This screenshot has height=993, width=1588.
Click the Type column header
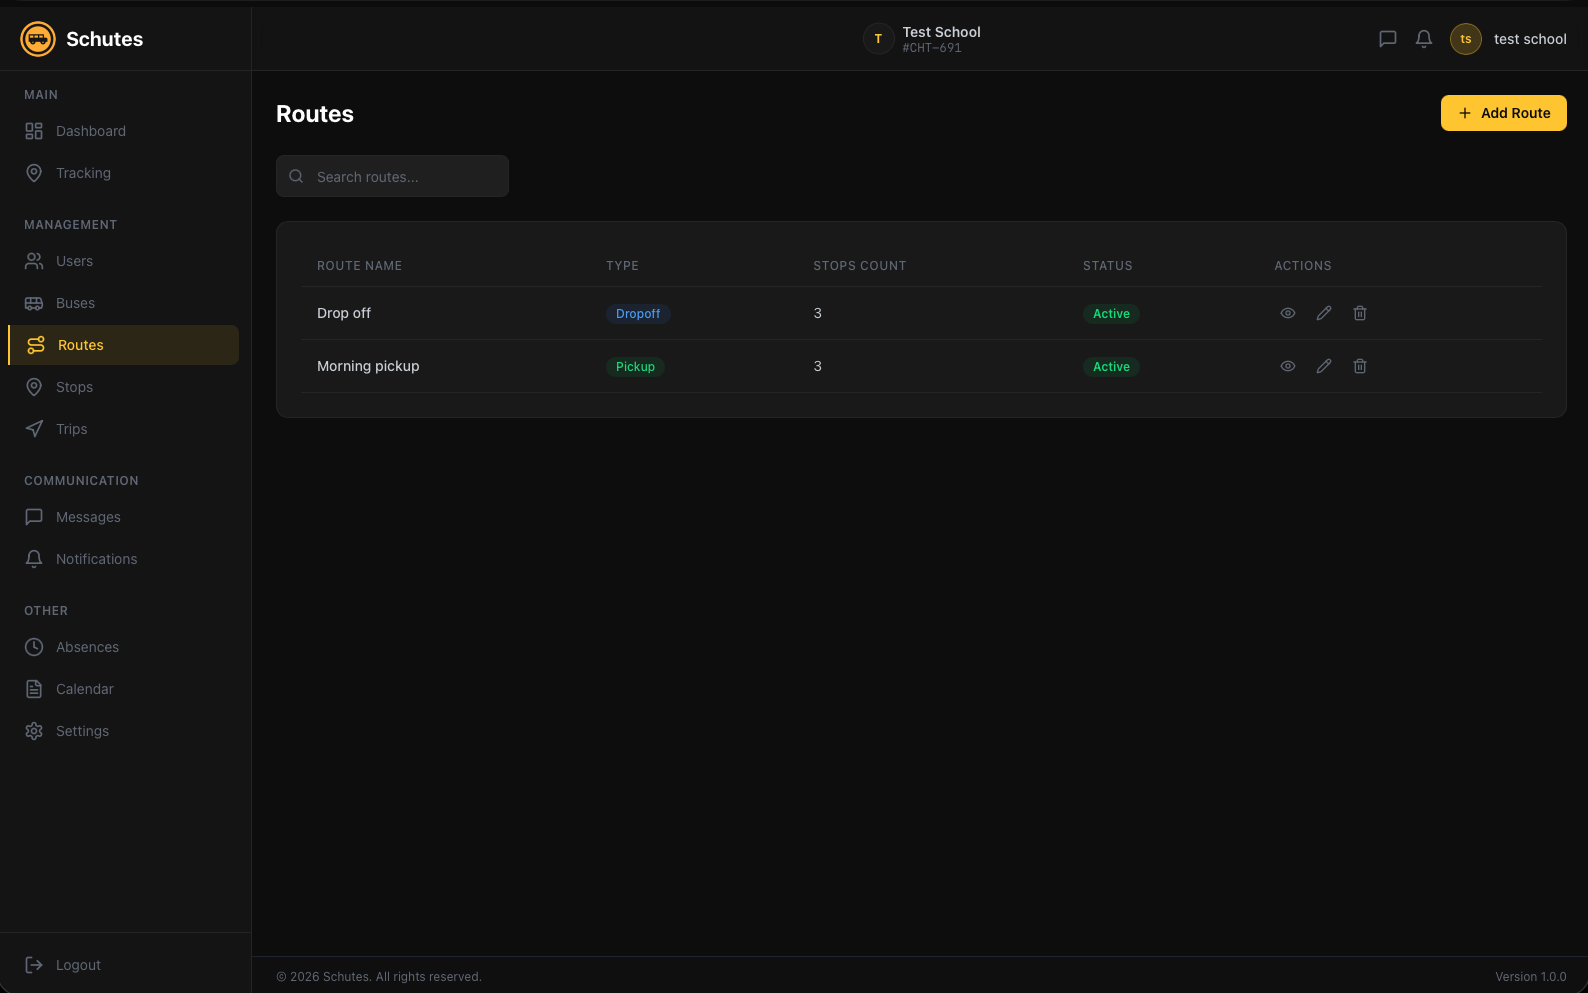(x=622, y=266)
